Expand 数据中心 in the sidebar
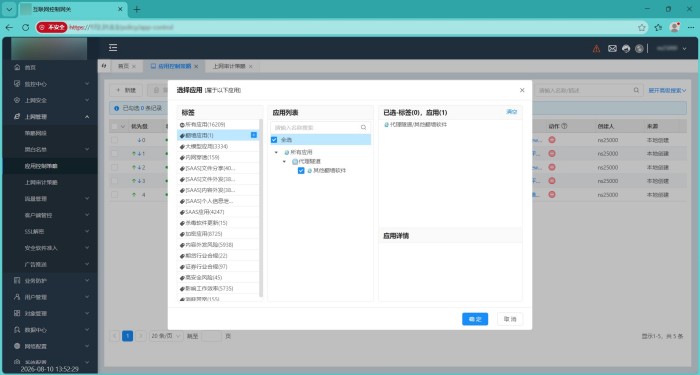700x375 pixels. pos(49,330)
